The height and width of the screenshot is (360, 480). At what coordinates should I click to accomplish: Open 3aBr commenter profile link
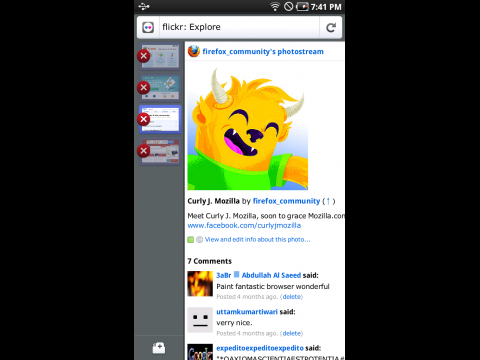pos(224,275)
